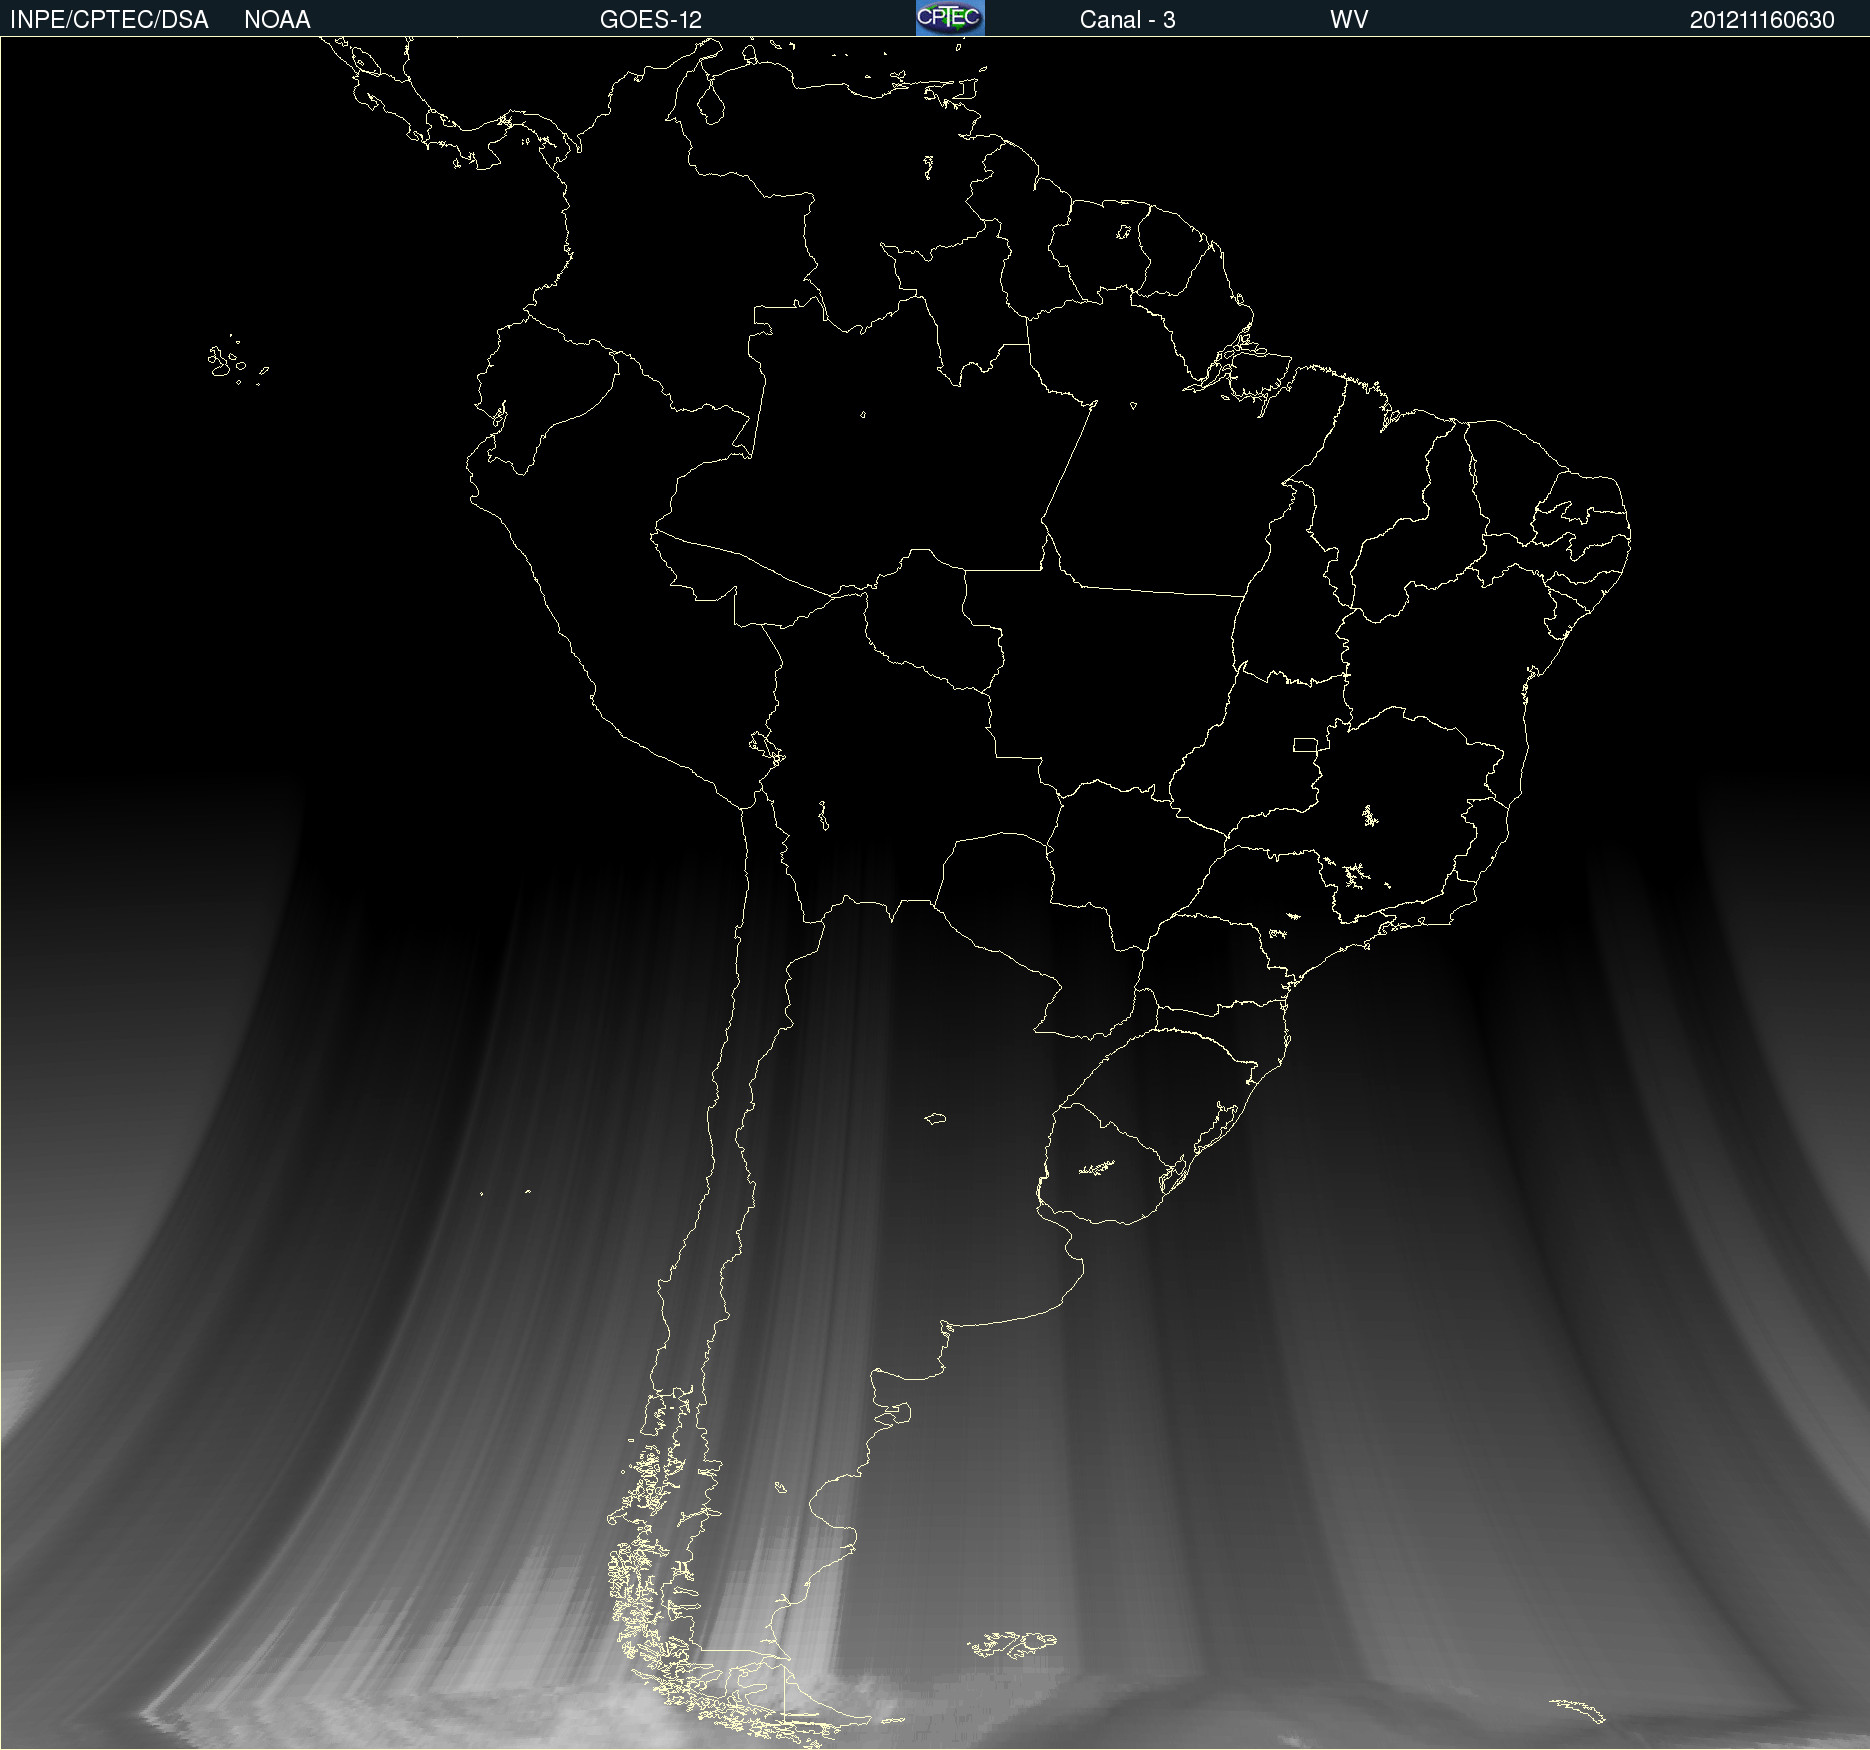Click the WV channel label
This screenshot has height=1750, width=1870.
(x=1349, y=20)
